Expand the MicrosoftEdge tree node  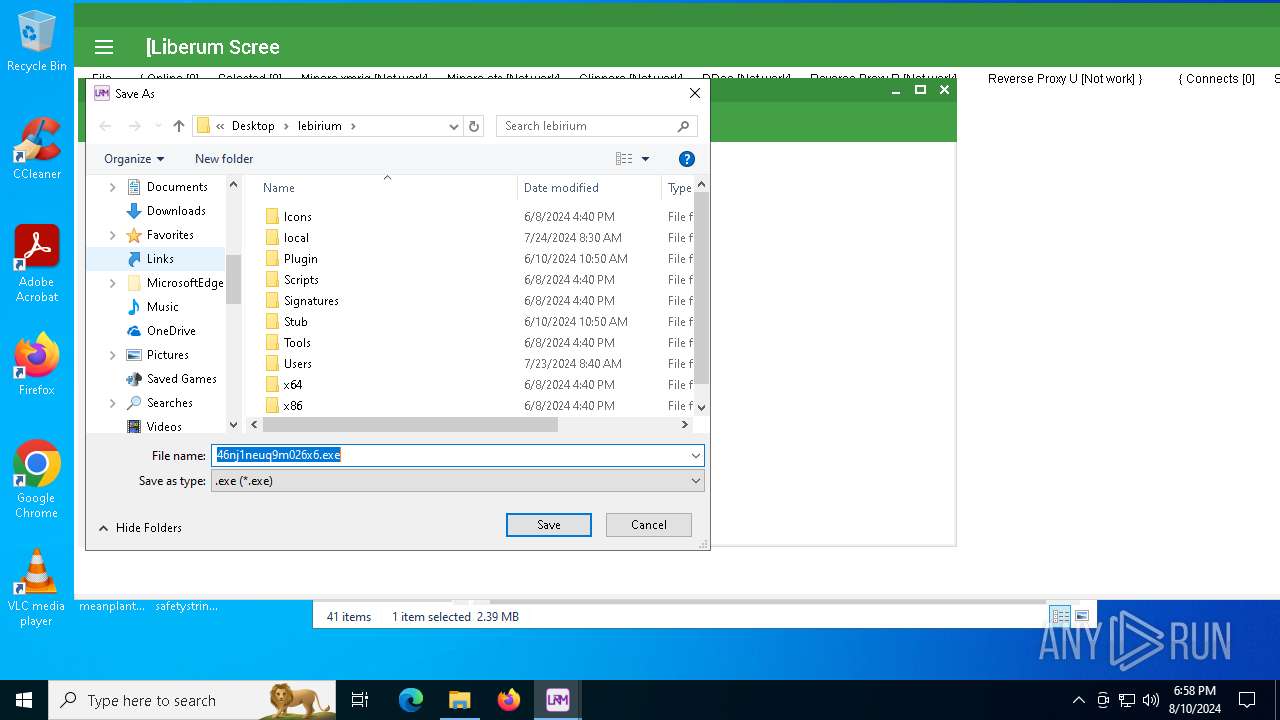tap(112, 283)
